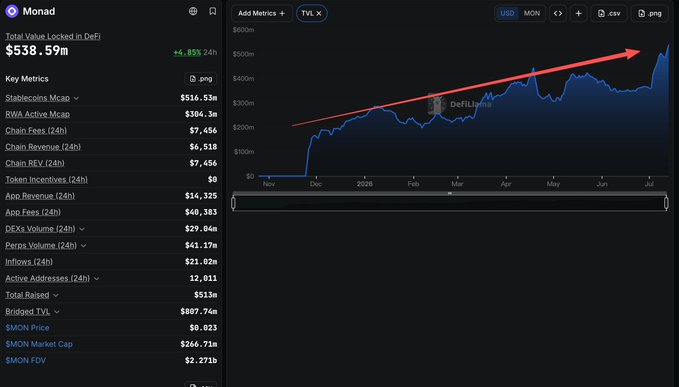This screenshot has height=387, width=679.
Task: Click the $21.02m inflows value
Action: click(x=201, y=262)
